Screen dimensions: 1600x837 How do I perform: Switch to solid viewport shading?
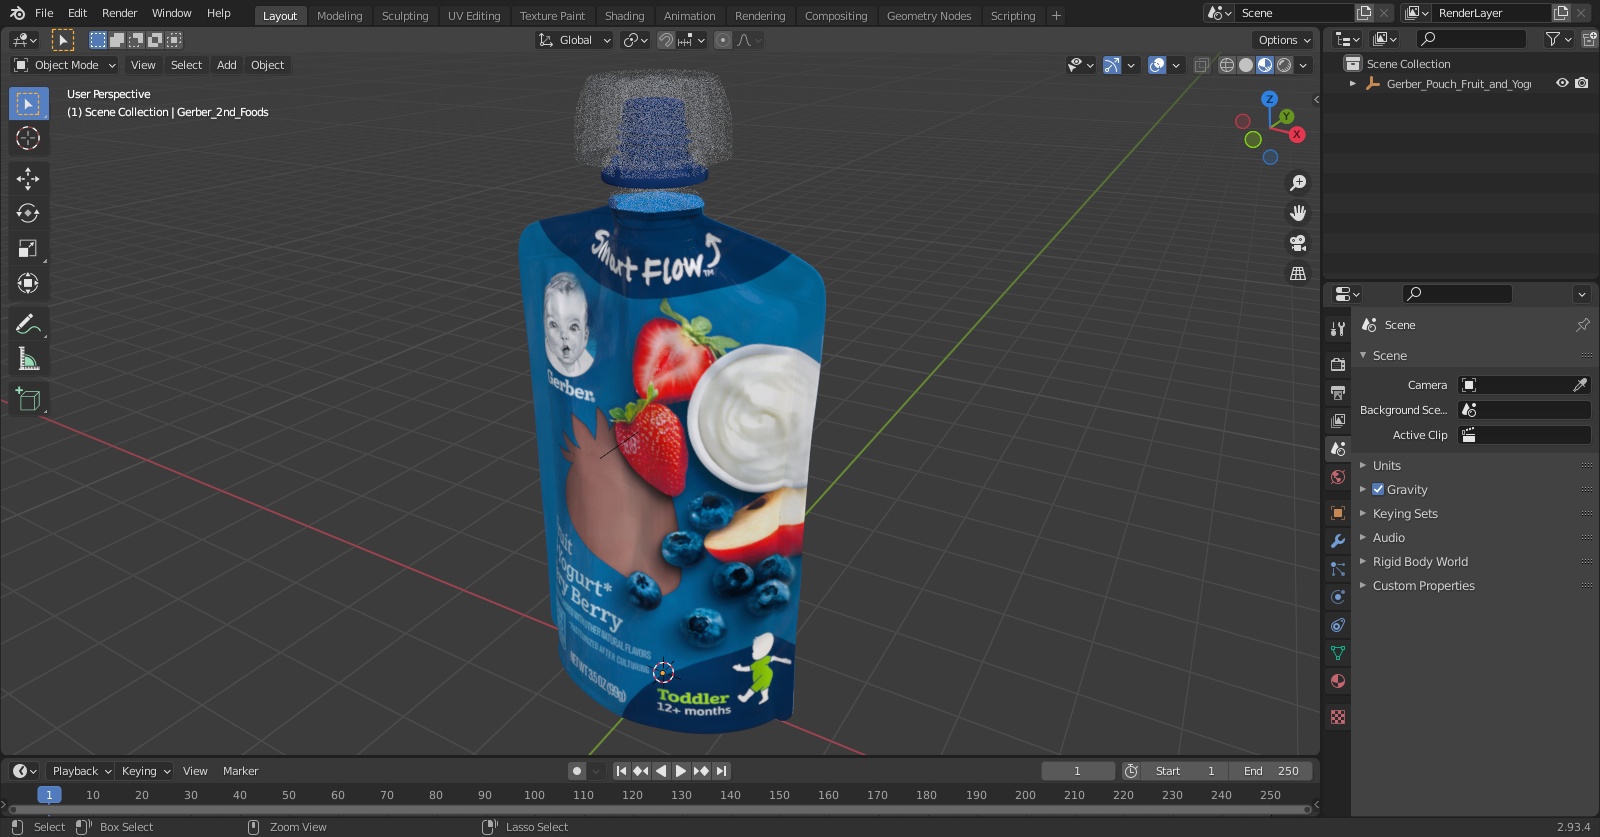(x=1246, y=65)
